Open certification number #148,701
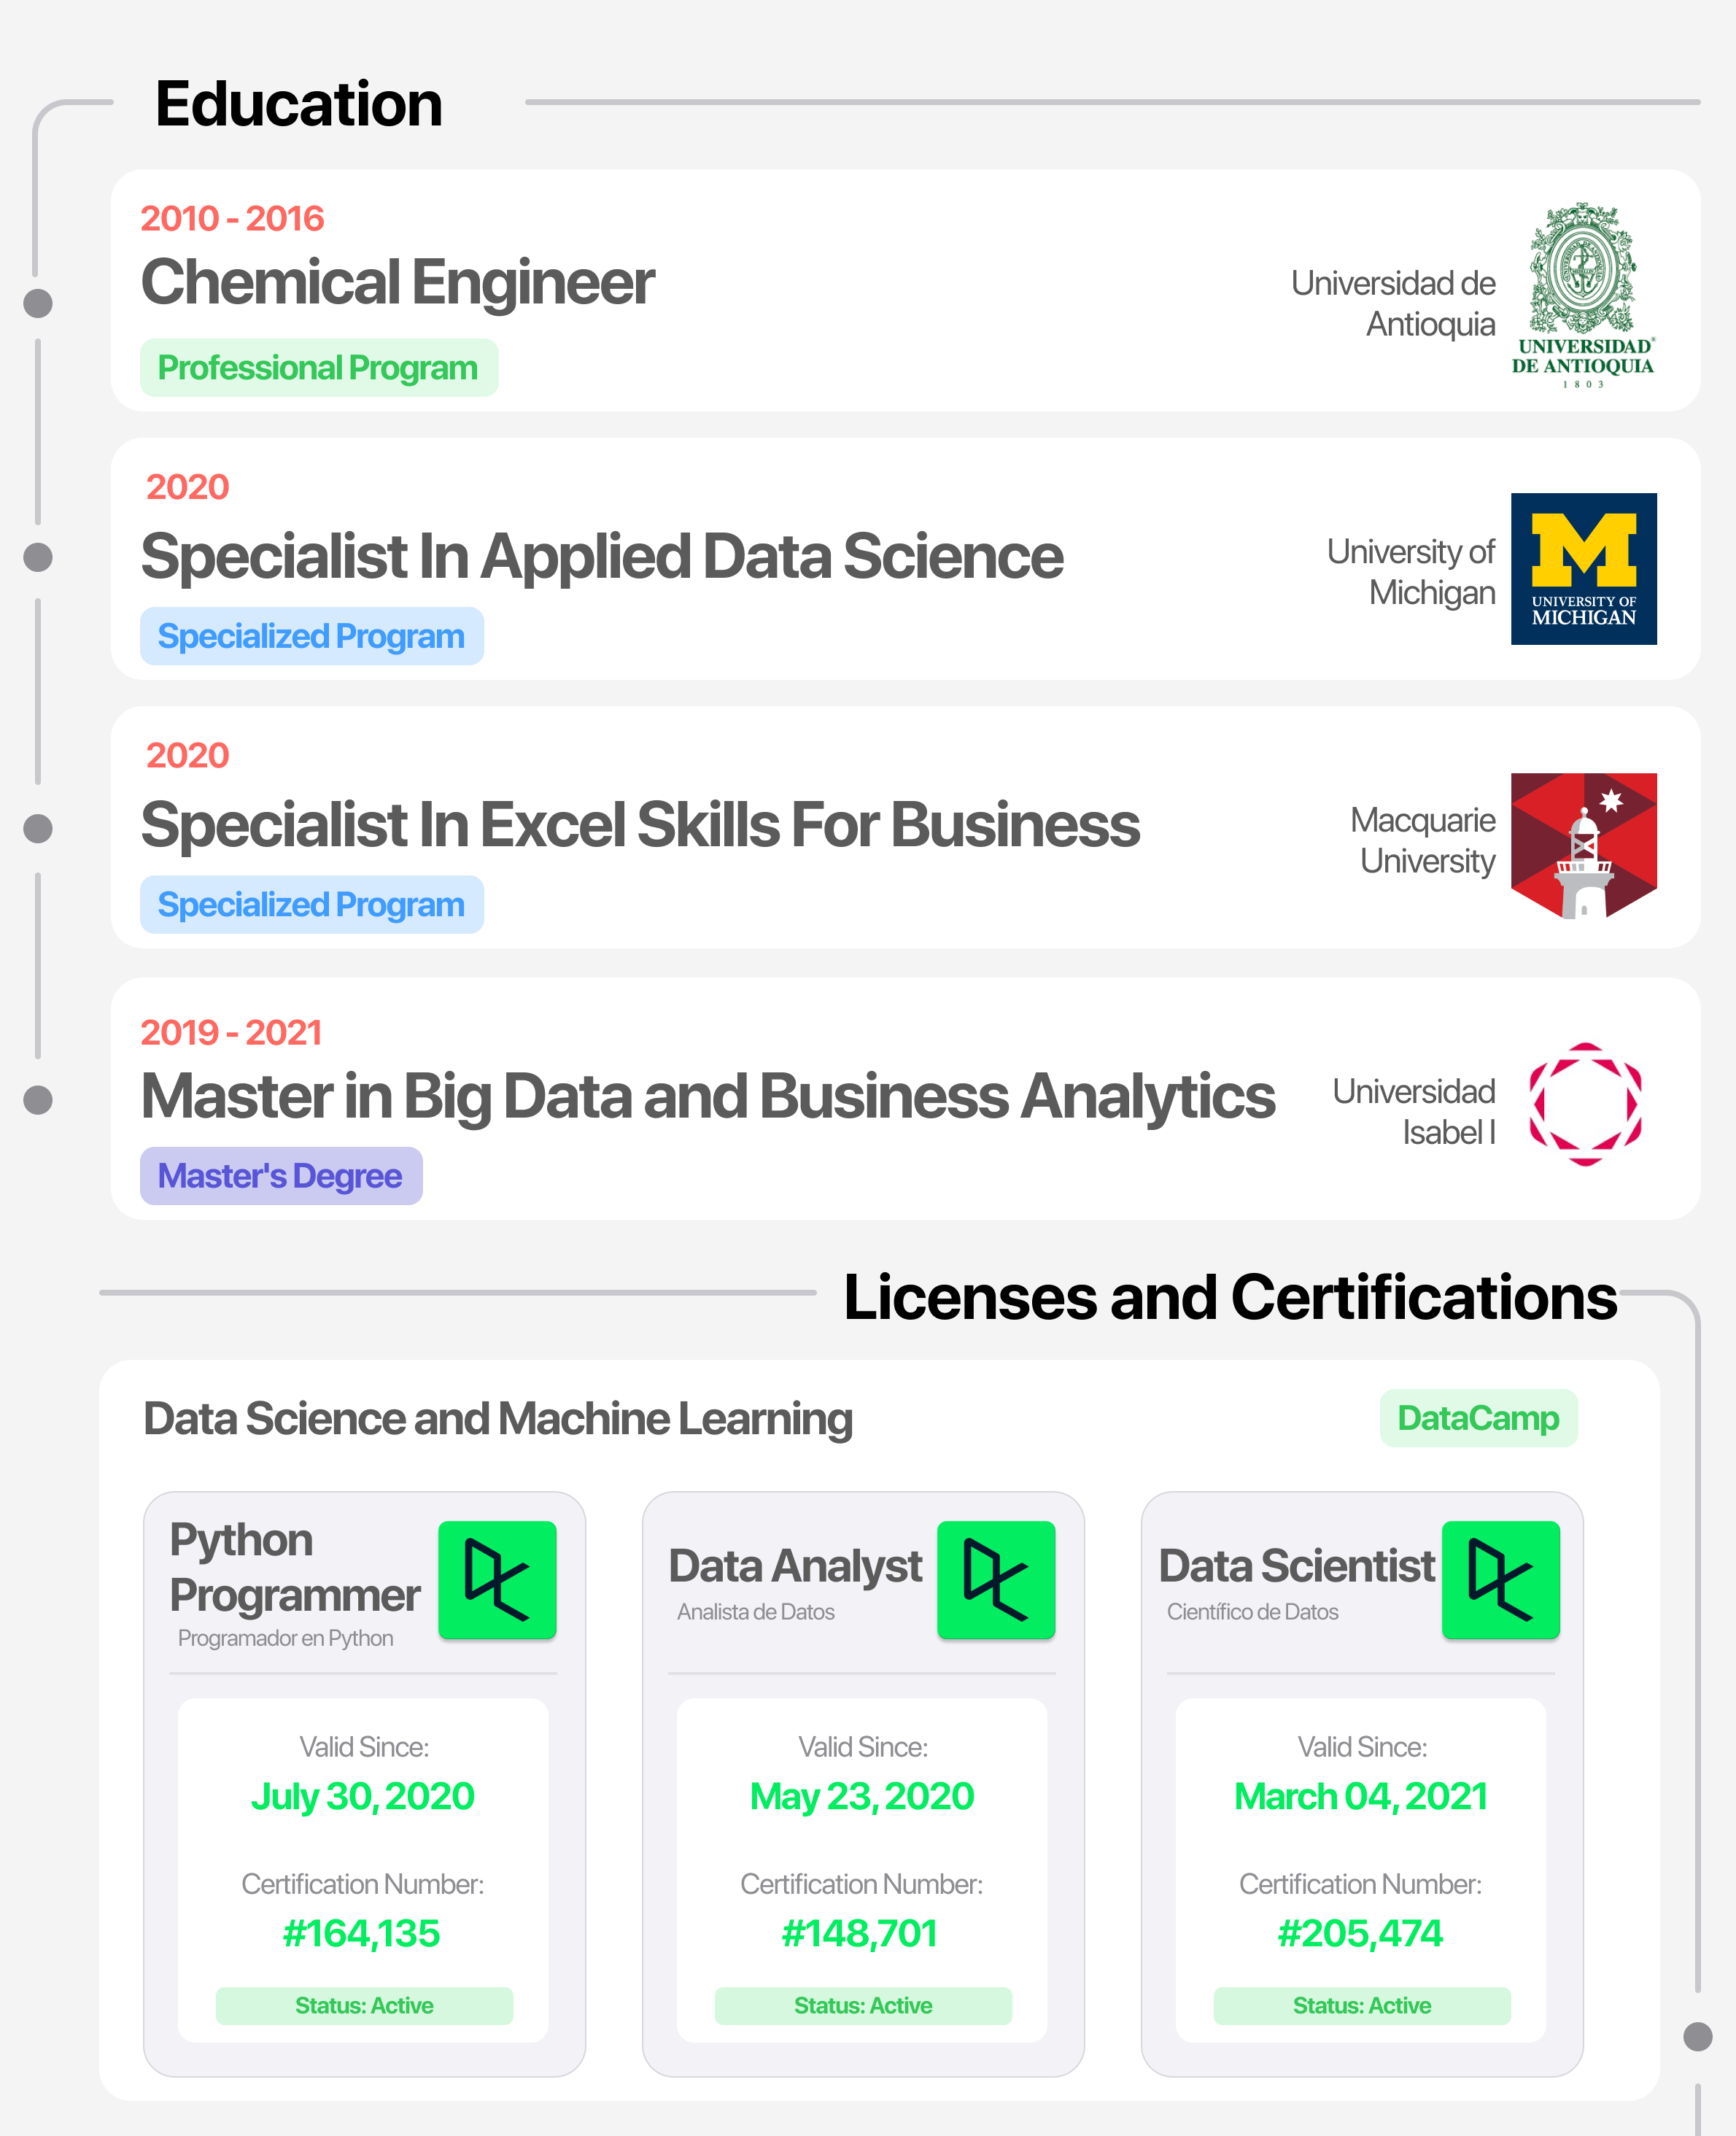 tap(860, 1934)
